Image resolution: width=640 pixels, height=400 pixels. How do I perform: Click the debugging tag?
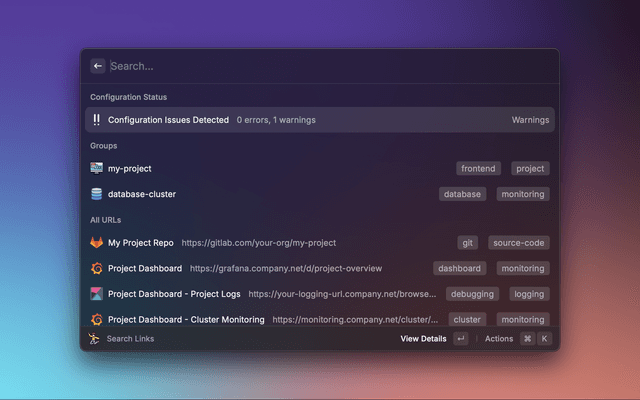471,294
